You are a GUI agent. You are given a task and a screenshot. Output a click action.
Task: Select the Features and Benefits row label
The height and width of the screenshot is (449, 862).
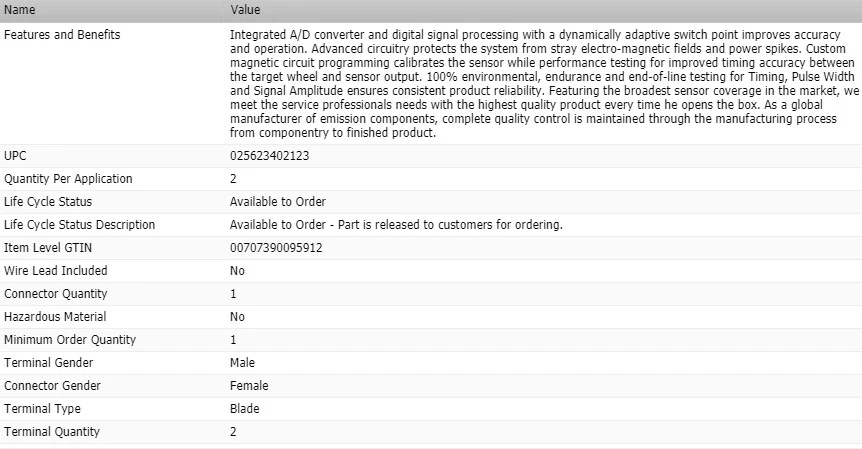pyautogui.click(x=62, y=35)
